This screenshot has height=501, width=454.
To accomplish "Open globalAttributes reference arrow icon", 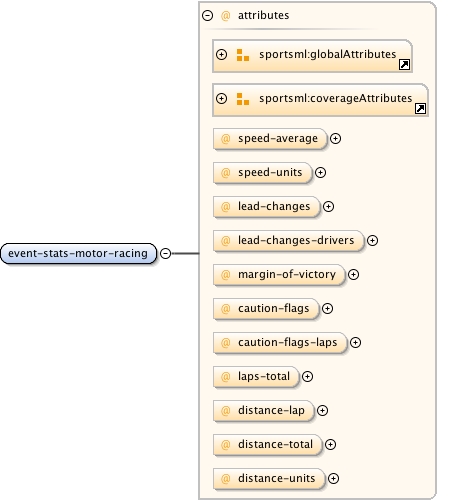I will click(x=404, y=64).
